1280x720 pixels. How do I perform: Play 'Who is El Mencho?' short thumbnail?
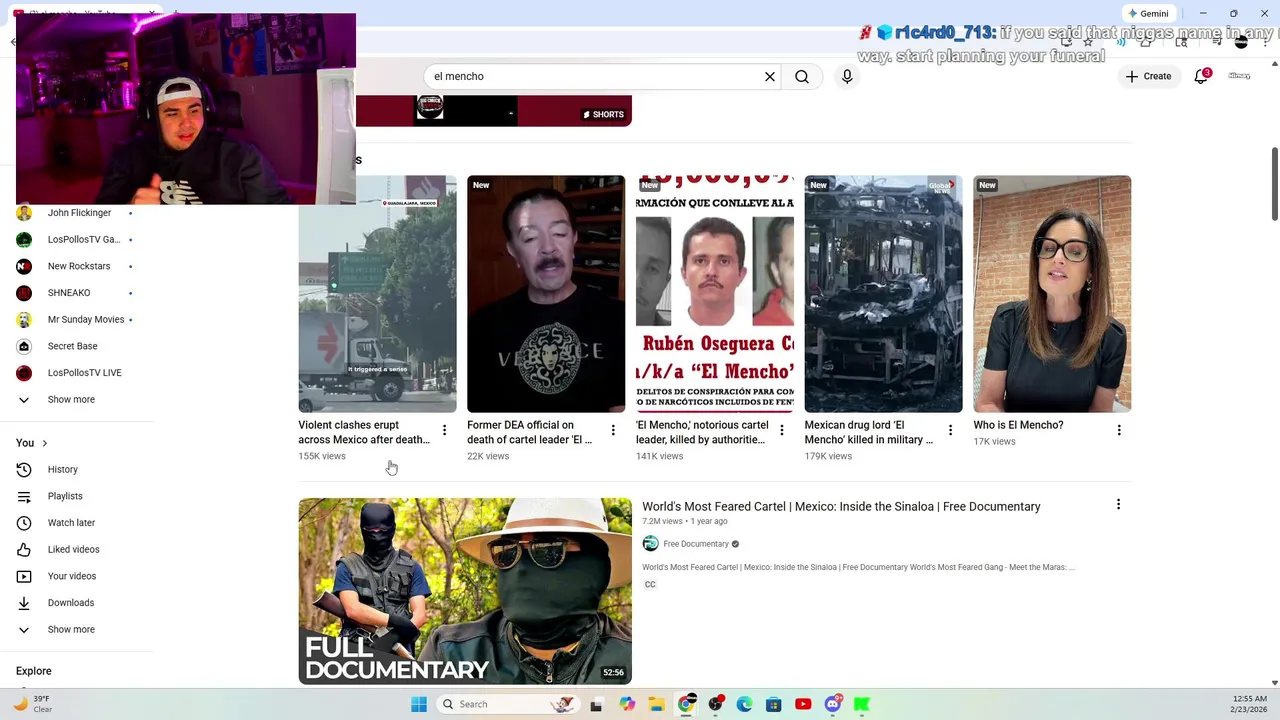(1052, 294)
